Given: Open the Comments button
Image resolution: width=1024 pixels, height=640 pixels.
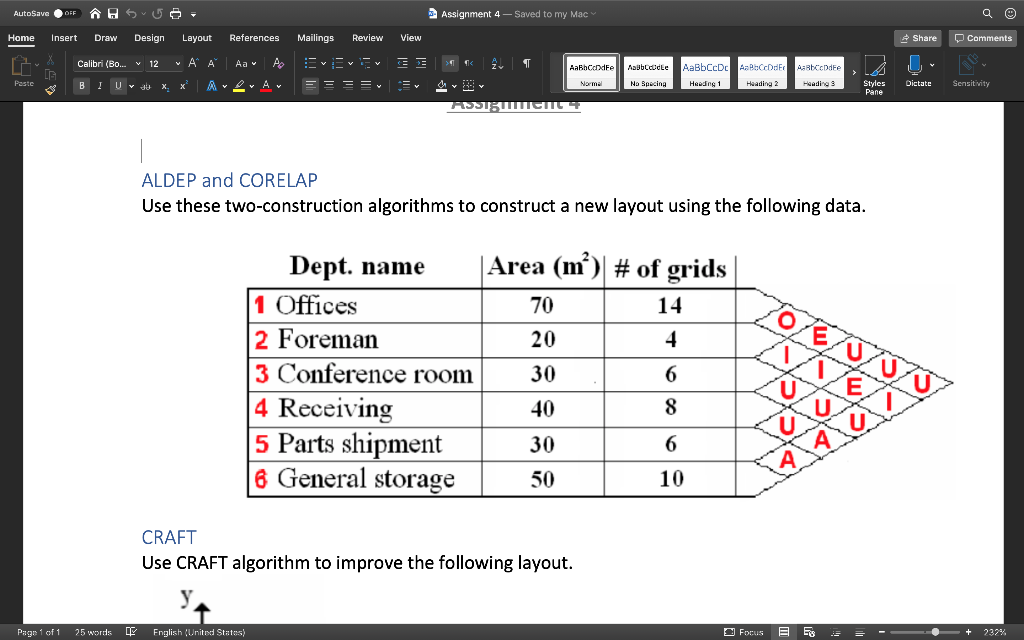Looking at the screenshot, I should click(x=983, y=38).
